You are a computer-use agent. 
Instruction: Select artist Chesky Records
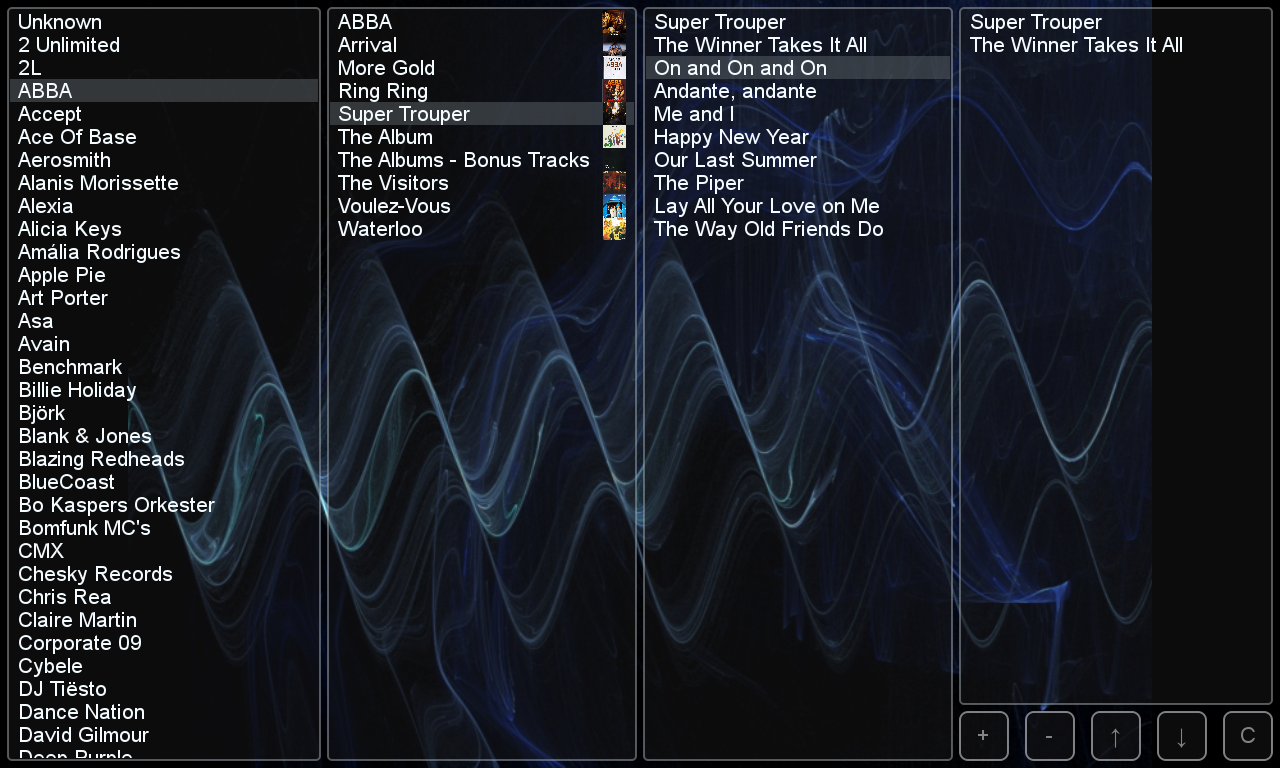164,574
